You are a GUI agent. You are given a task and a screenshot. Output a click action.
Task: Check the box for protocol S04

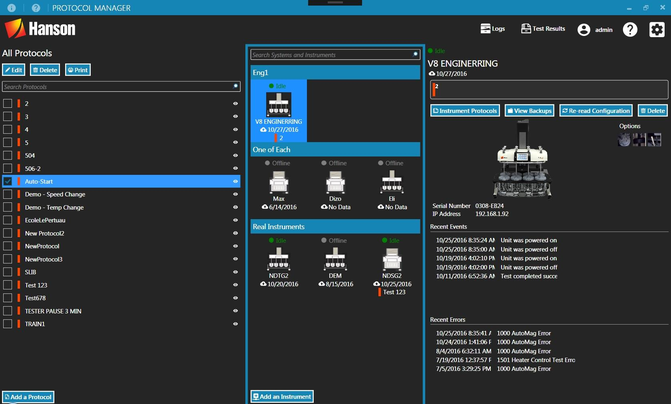[x=8, y=155]
